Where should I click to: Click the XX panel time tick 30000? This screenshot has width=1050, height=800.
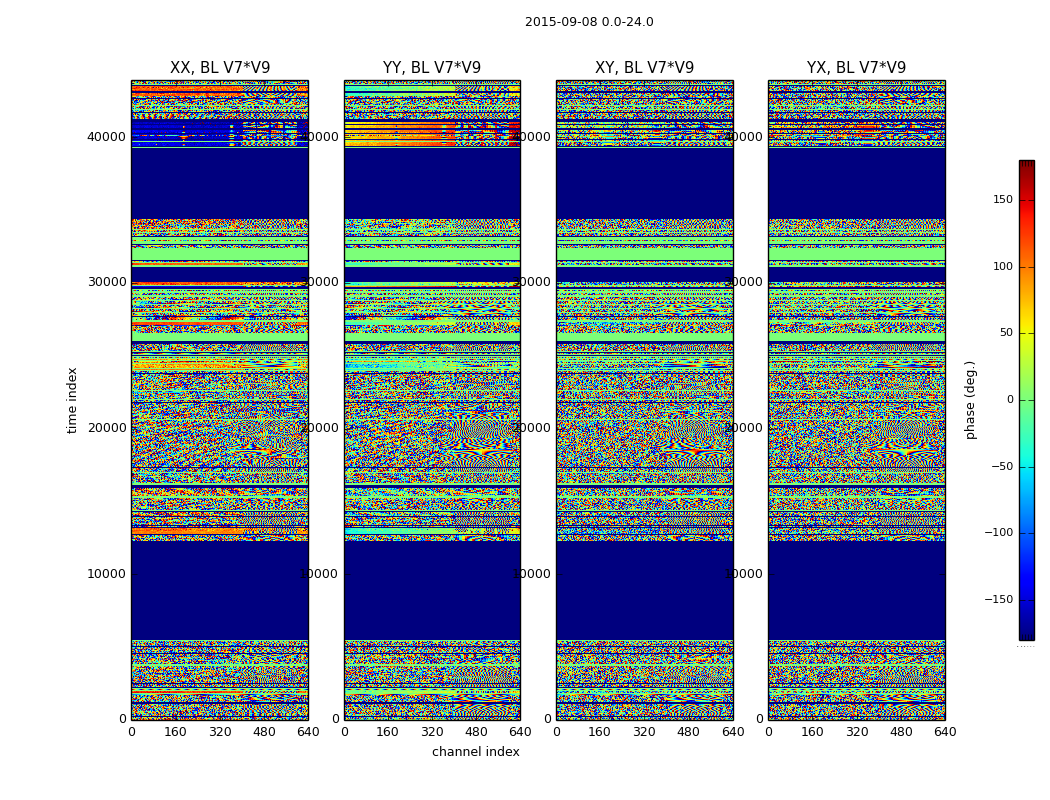click(106, 282)
